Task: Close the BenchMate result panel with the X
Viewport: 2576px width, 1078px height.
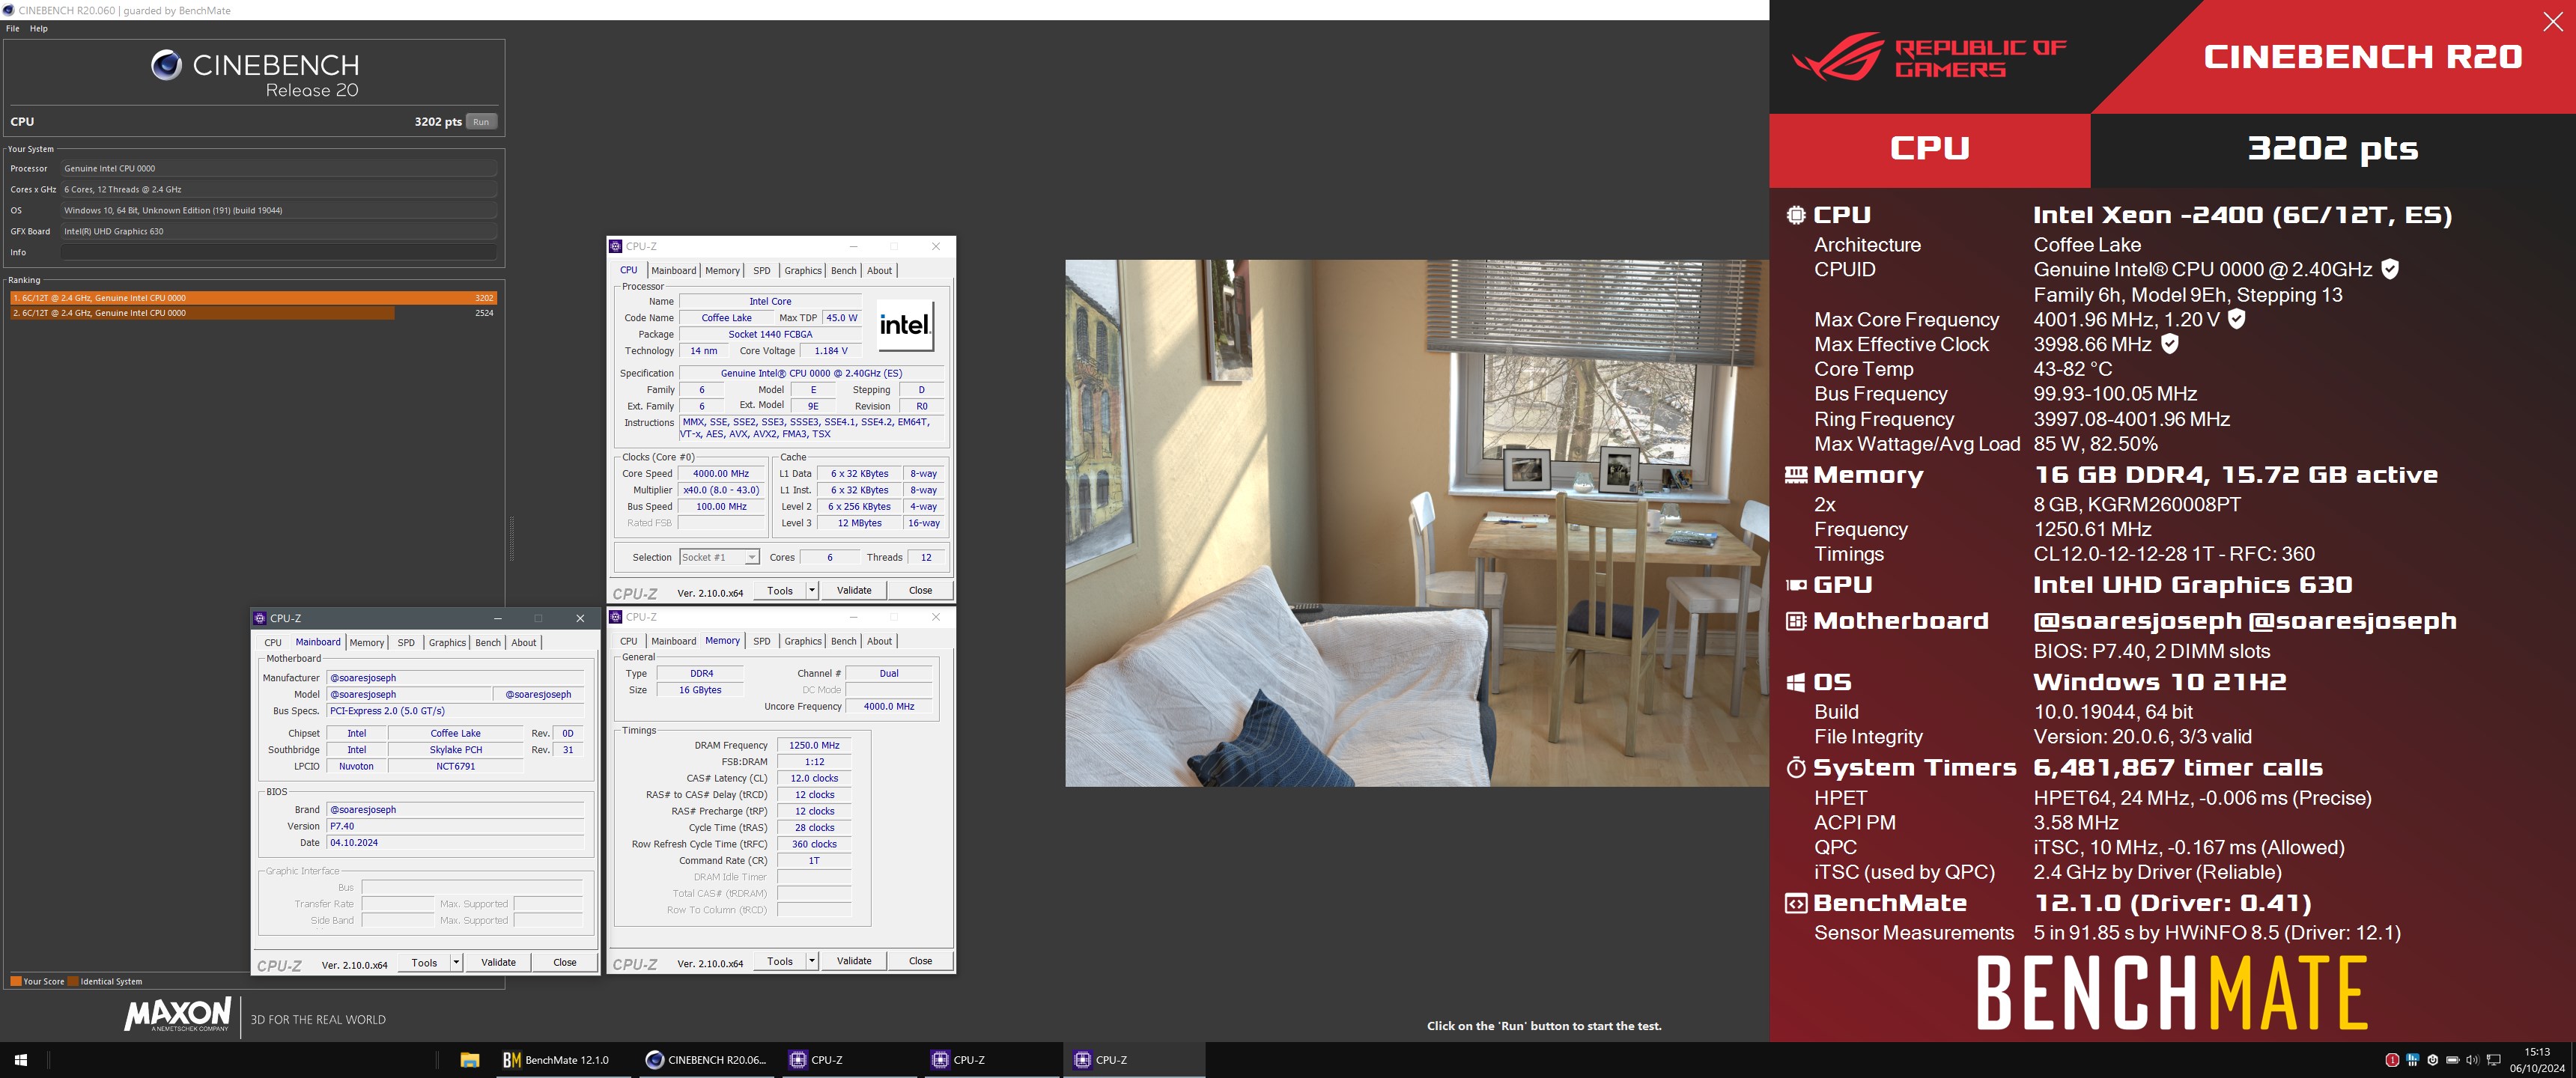Action: point(2553,22)
